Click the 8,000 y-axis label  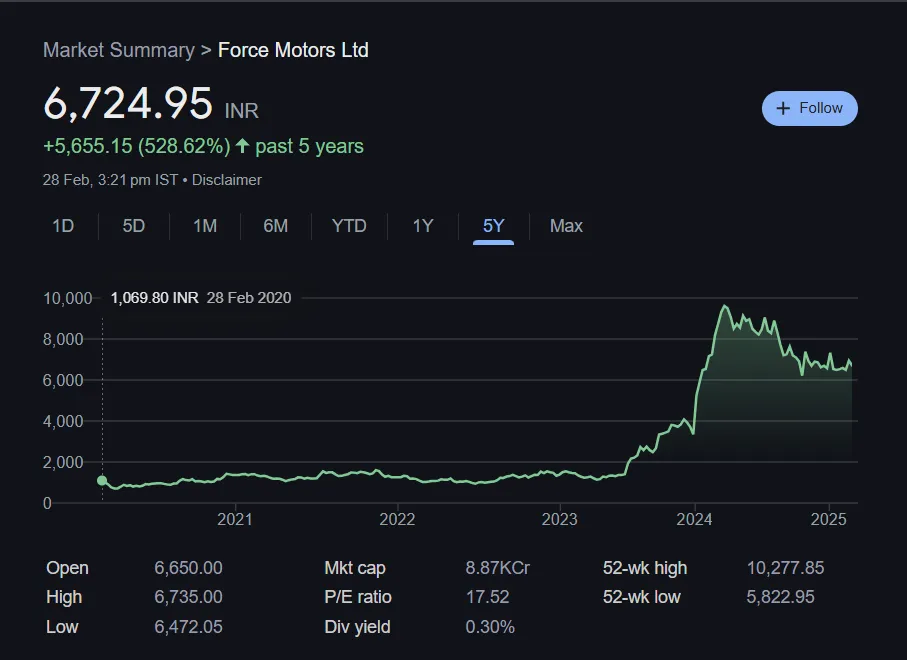63,340
